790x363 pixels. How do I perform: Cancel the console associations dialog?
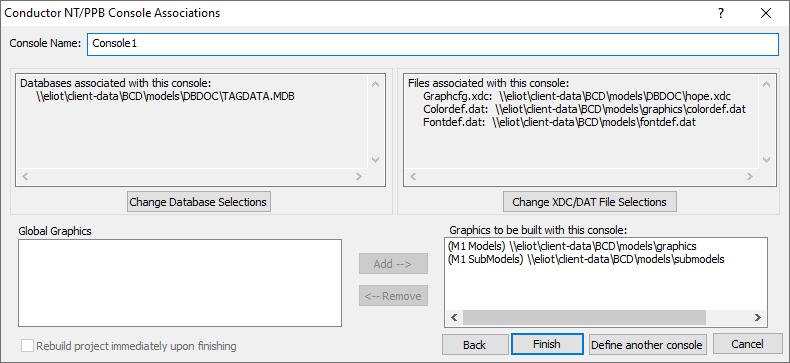[x=747, y=344]
